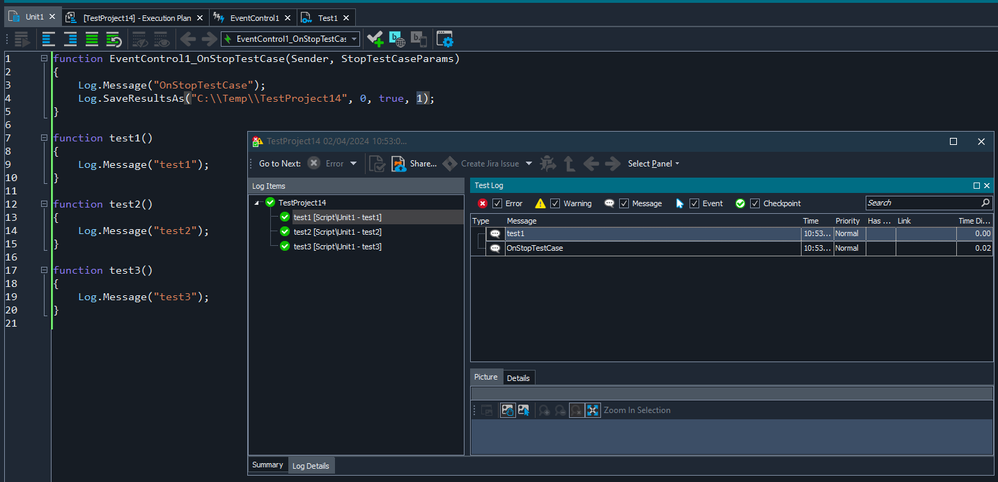Click the undo-arrow format icon in code toolbar
This screenshot has width=998, height=482.
click(114, 39)
